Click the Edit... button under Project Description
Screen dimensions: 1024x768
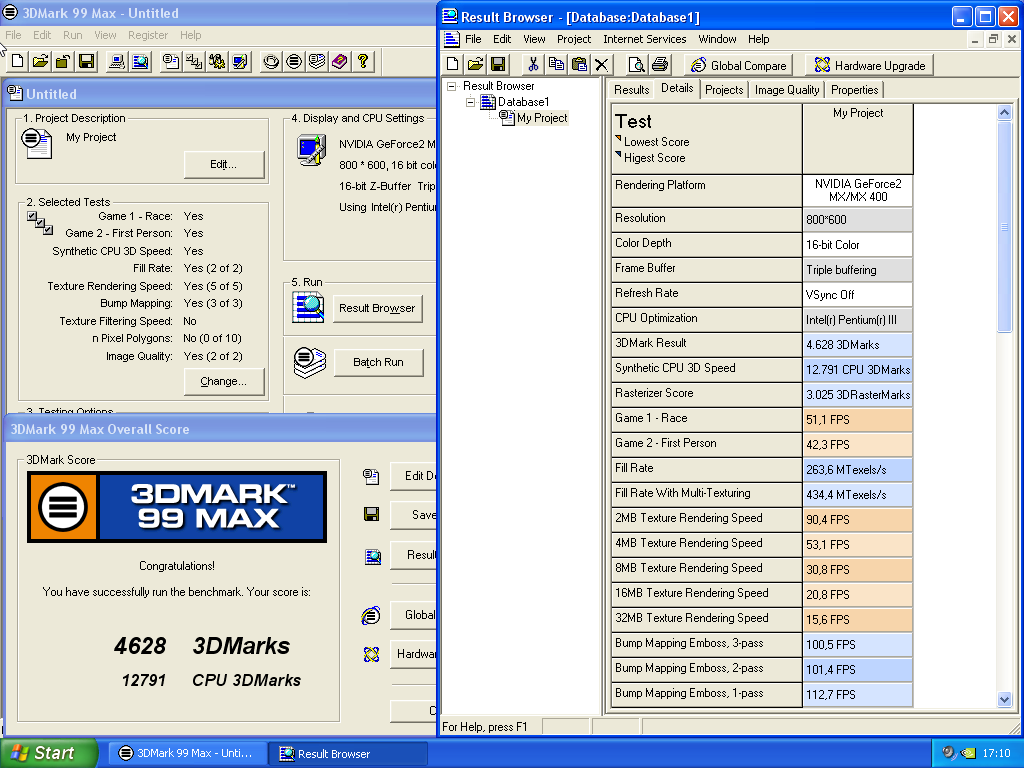[x=223, y=165]
